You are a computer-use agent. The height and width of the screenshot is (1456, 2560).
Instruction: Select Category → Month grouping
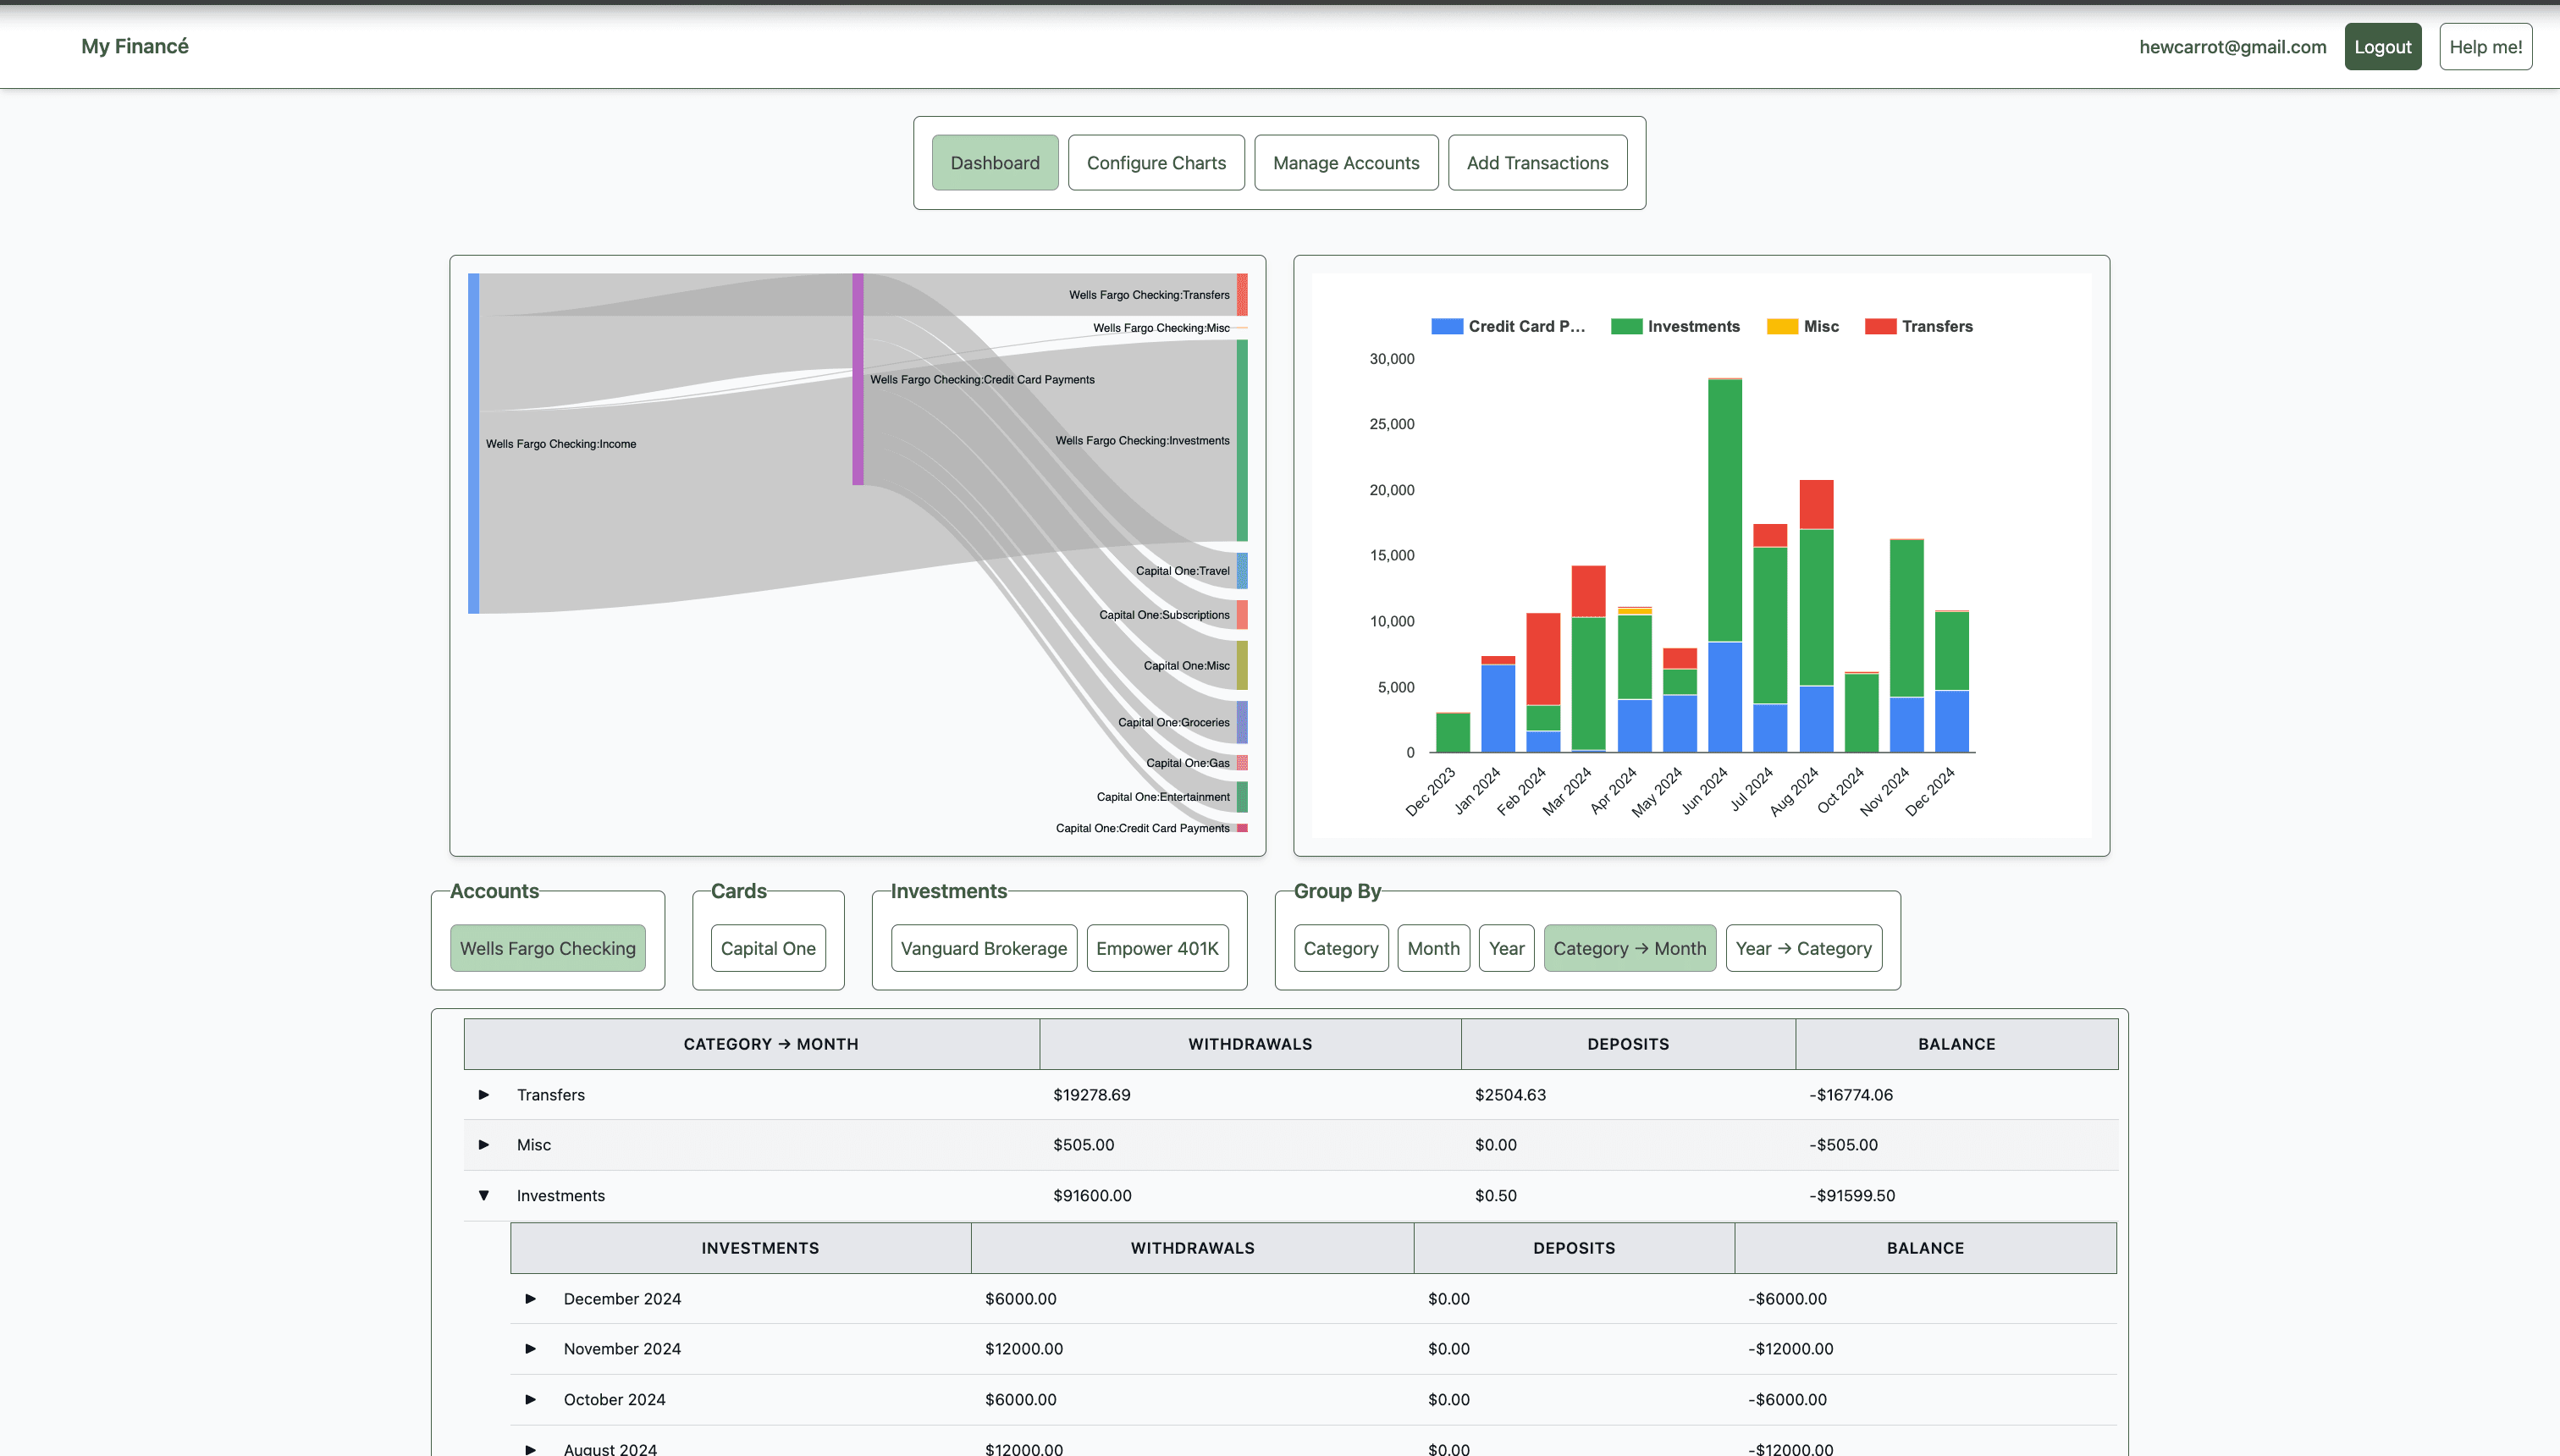pyautogui.click(x=1630, y=948)
